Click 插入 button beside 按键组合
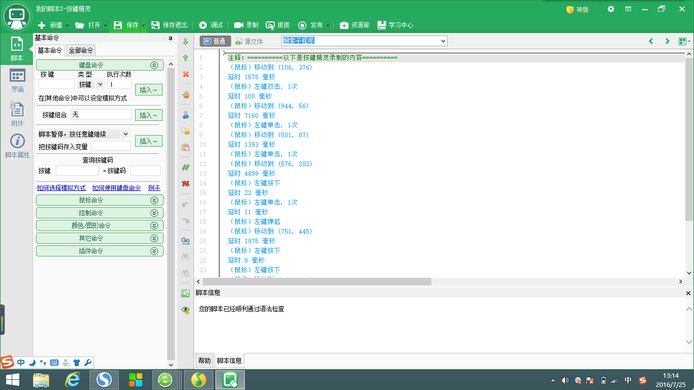Image resolution: width=694 pixels, height=390 pixels. pyautogui.click(x=149, y=115)
